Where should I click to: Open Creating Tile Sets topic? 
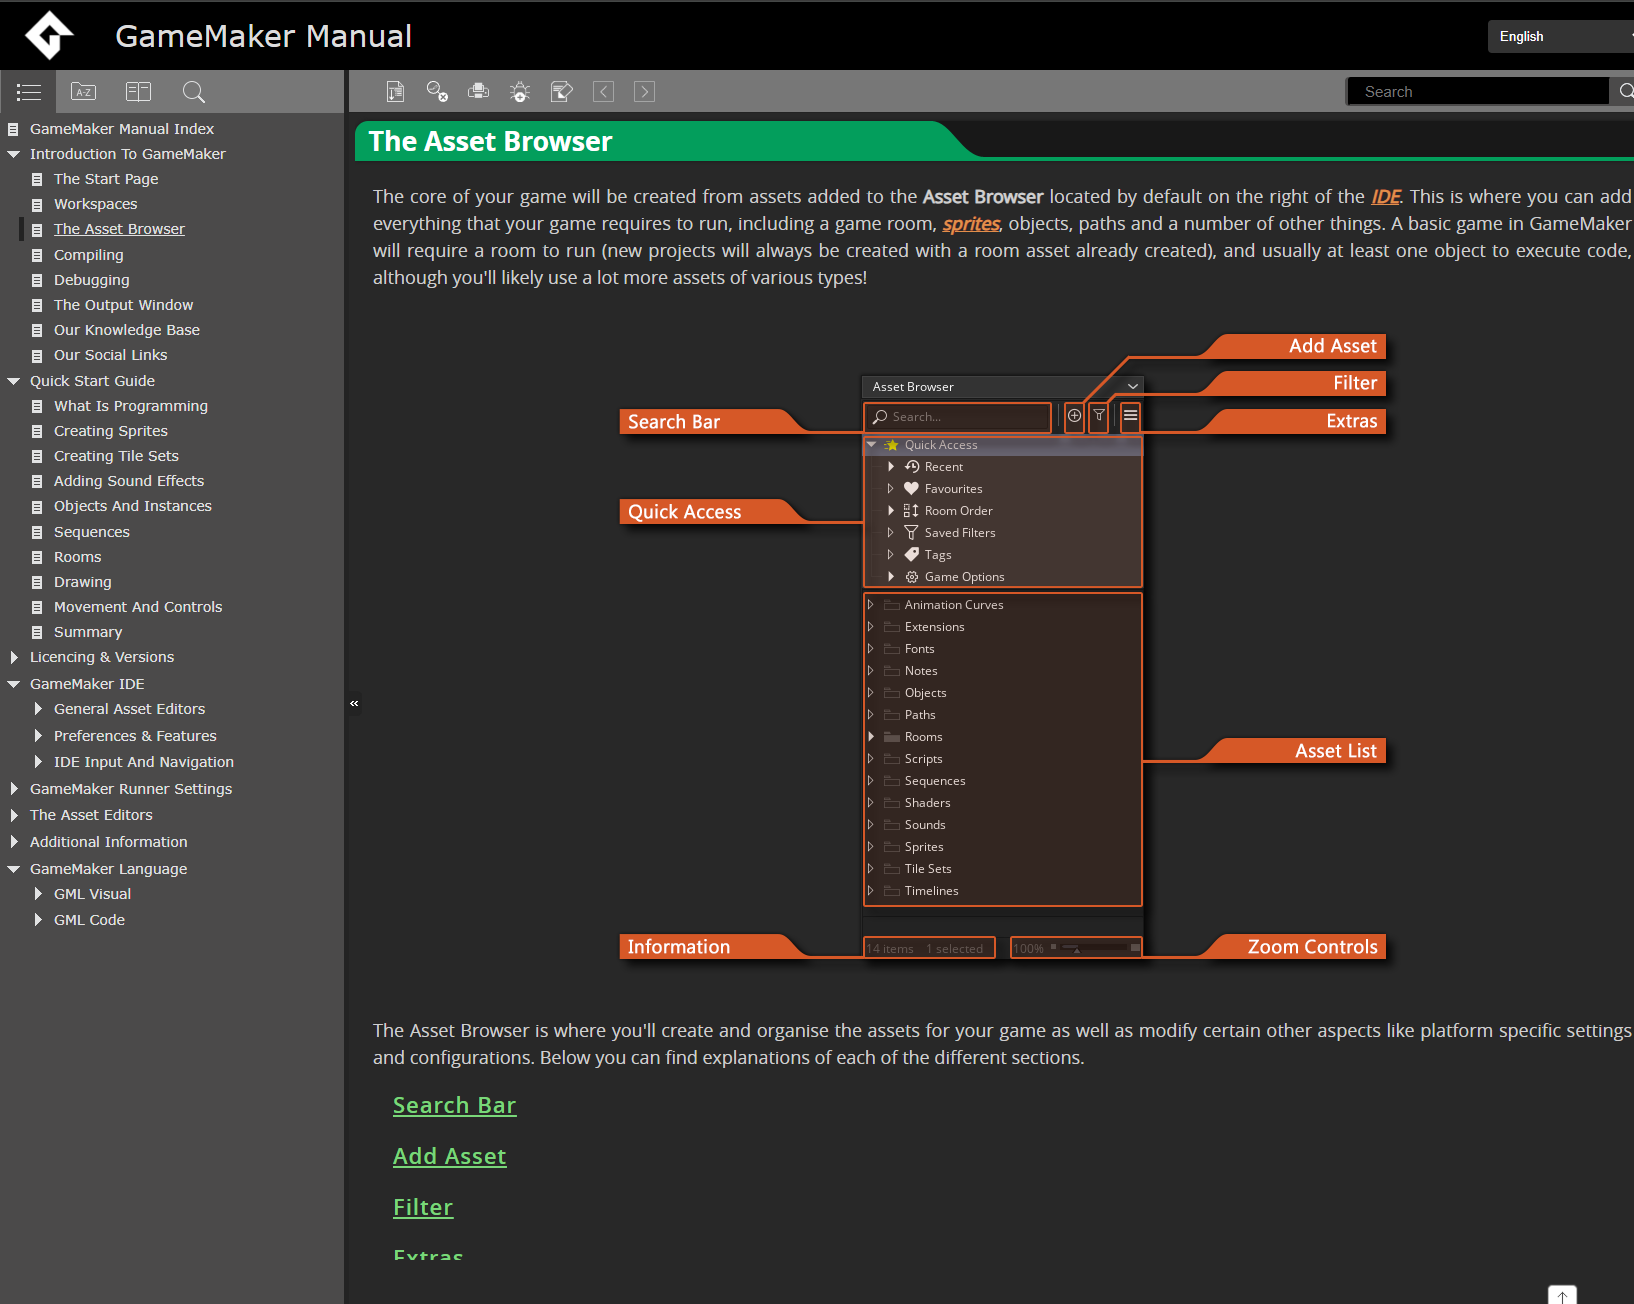click(x=116, y=456)
